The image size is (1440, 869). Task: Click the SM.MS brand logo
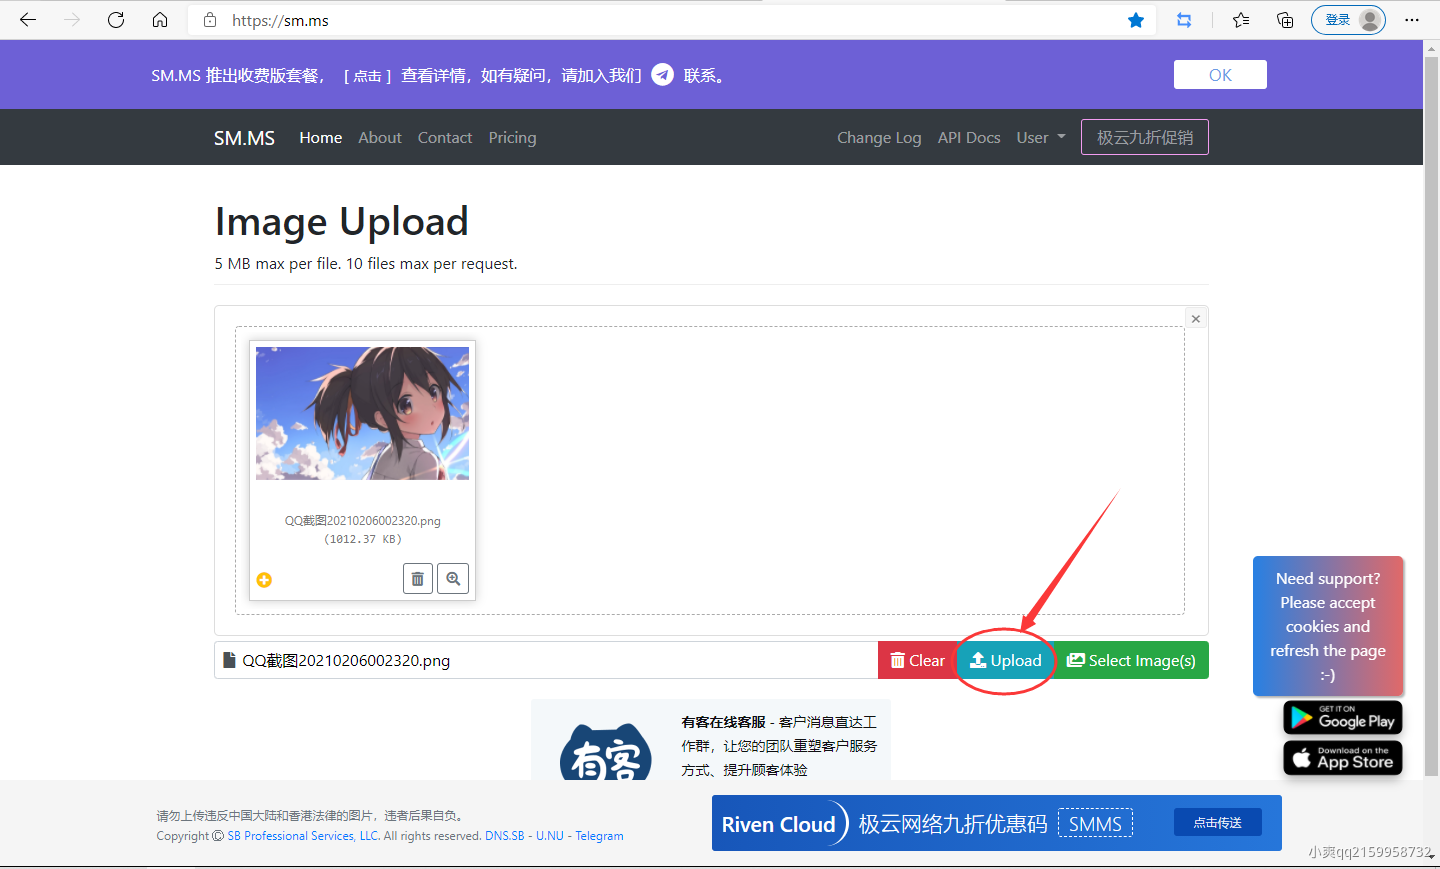click(244, 138)
